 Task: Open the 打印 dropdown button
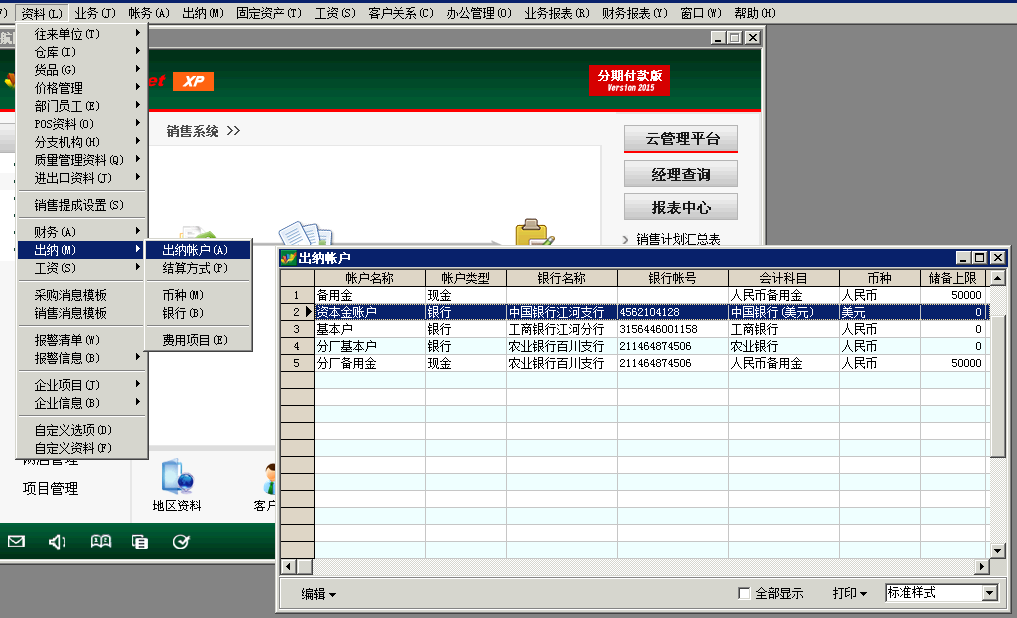(850, 593)
